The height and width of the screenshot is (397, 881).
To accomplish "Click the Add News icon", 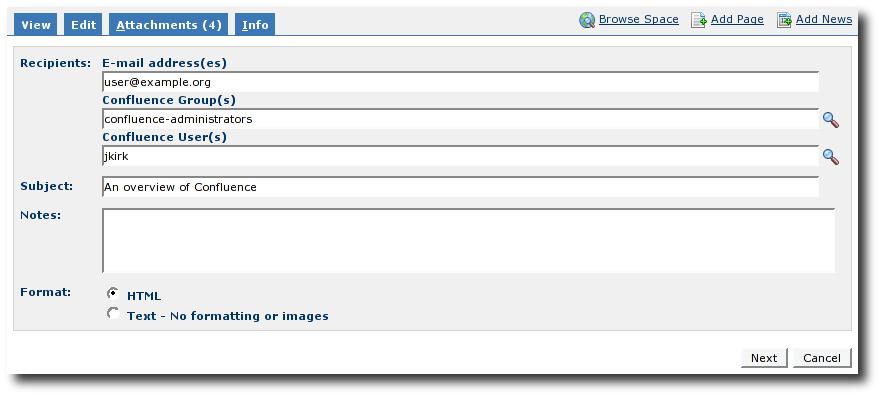I will 784,21.
